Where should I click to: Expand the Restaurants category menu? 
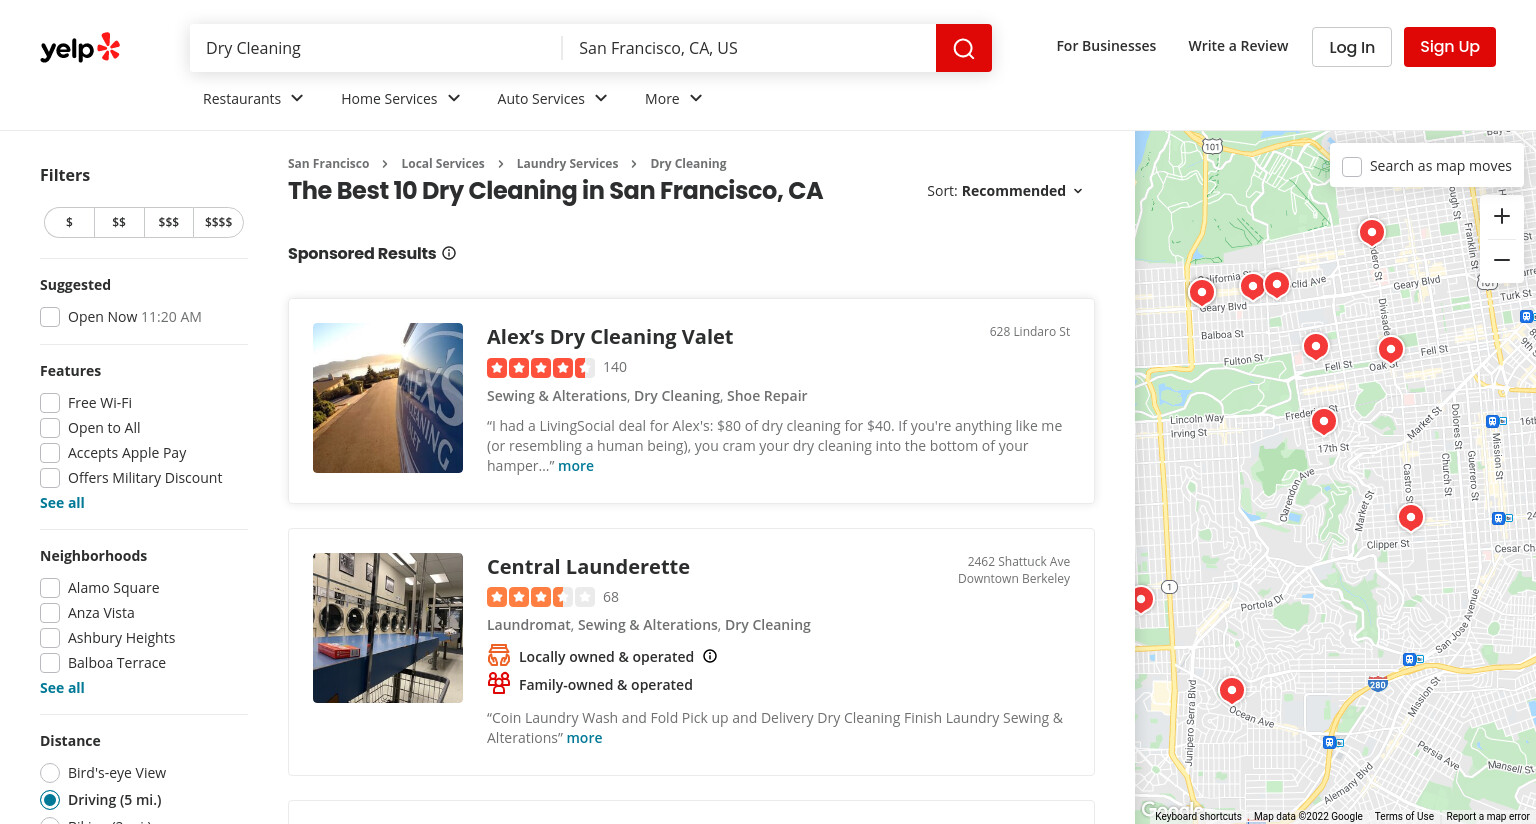(x=253, y=98)
